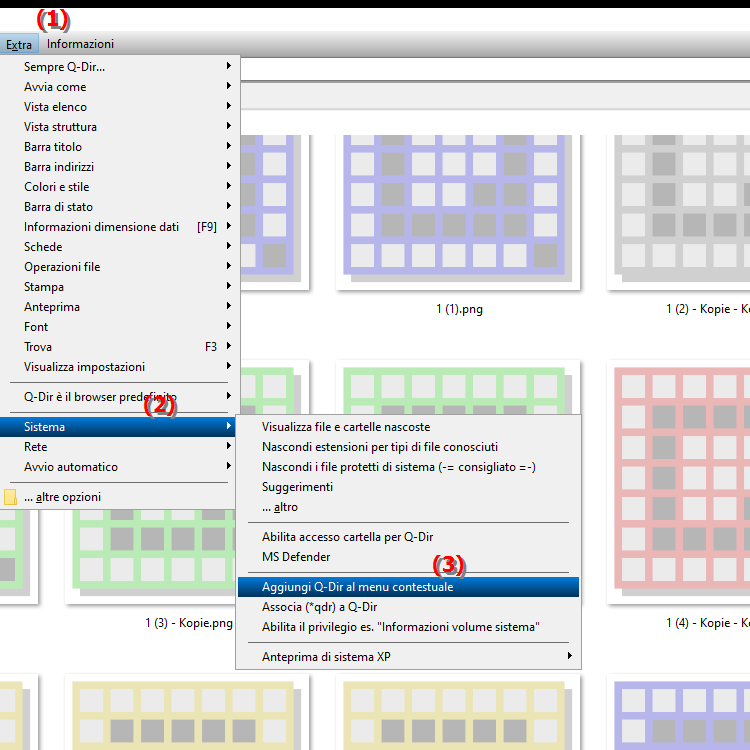The height and width of the screenshot is (750, 750).
Task: Expand the Barra di stato submenu
Action: (120, 207)
